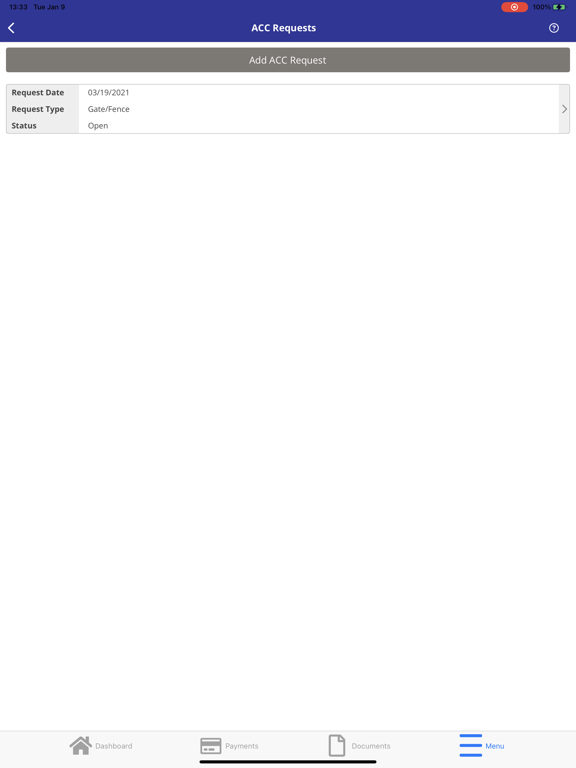
Task: Select the Menu tab label
Action: tap(495, 746)
